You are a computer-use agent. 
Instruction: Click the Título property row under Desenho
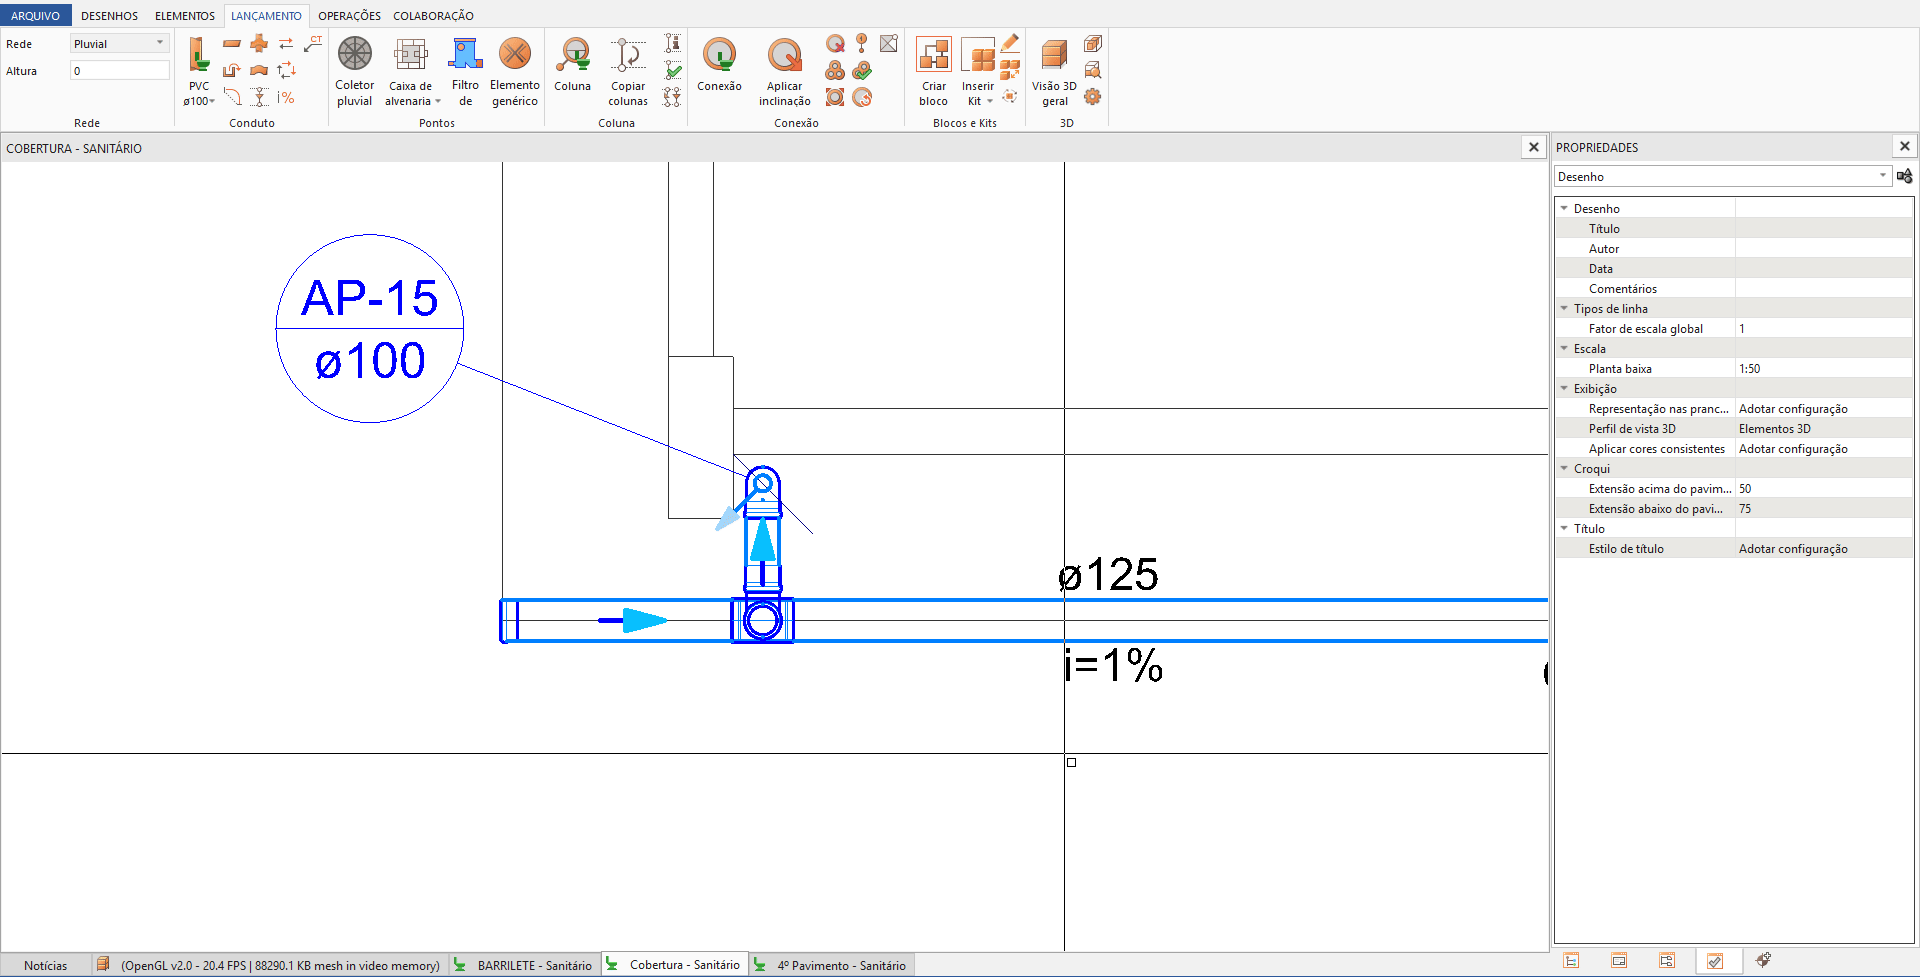coord(1734,228)
